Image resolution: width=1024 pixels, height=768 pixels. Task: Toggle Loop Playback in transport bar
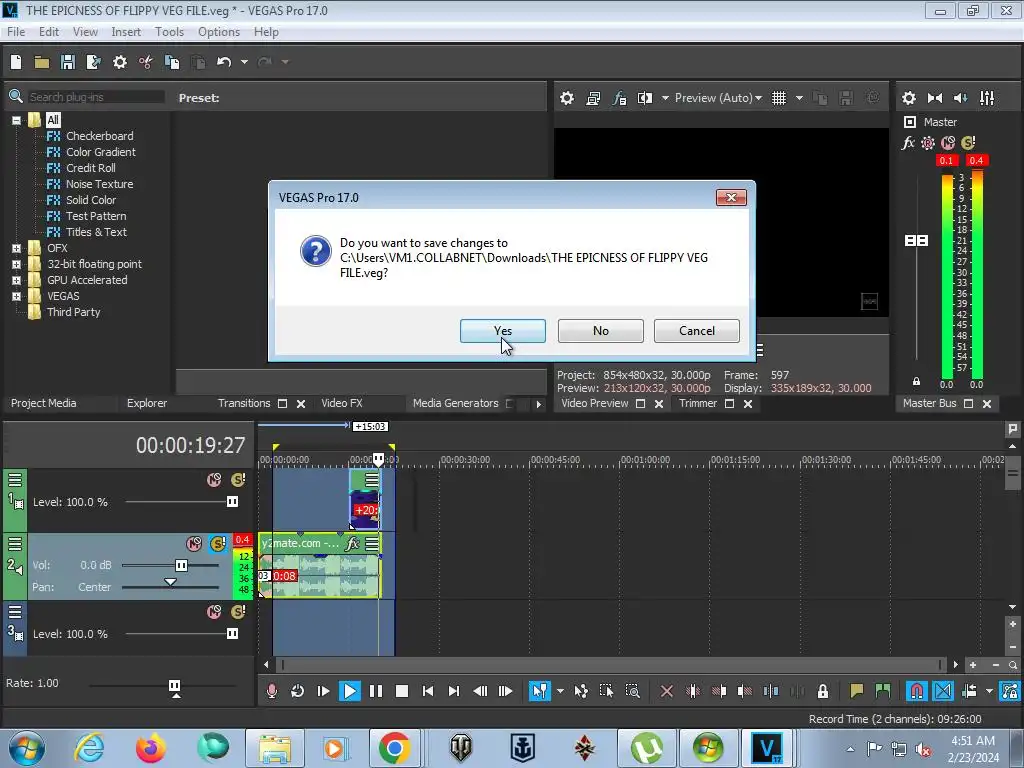tap(297, 691)
